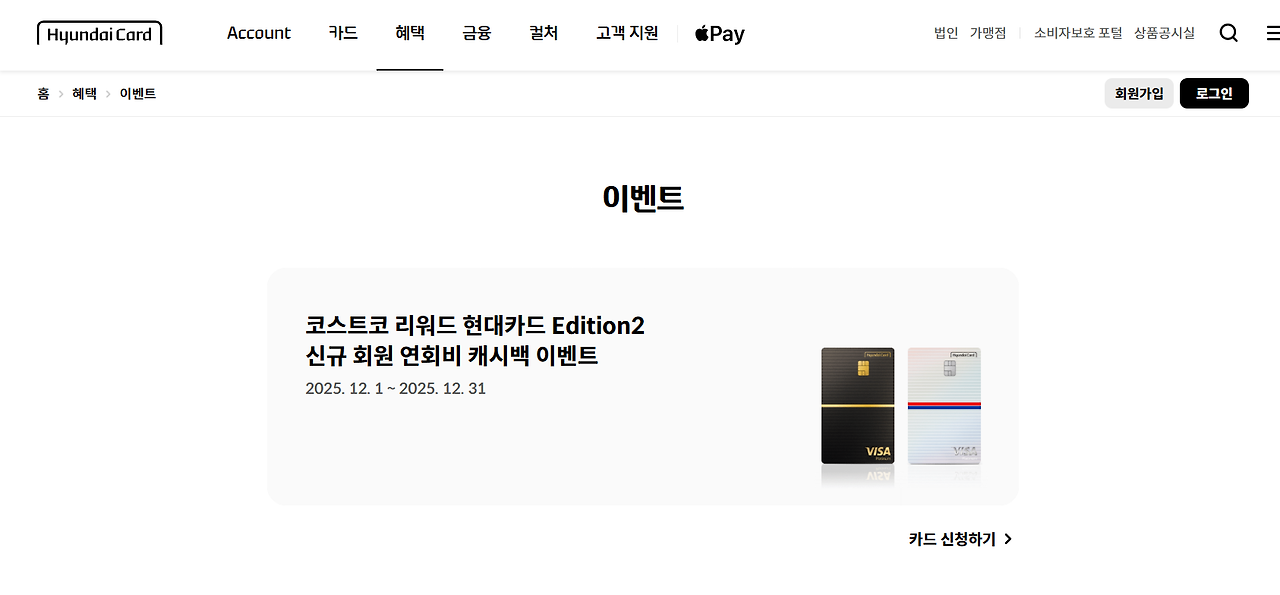The width and height of the screenshot is (1280, 595).
Task: Select the 혜택 menu tab
Action: [410, 33]
